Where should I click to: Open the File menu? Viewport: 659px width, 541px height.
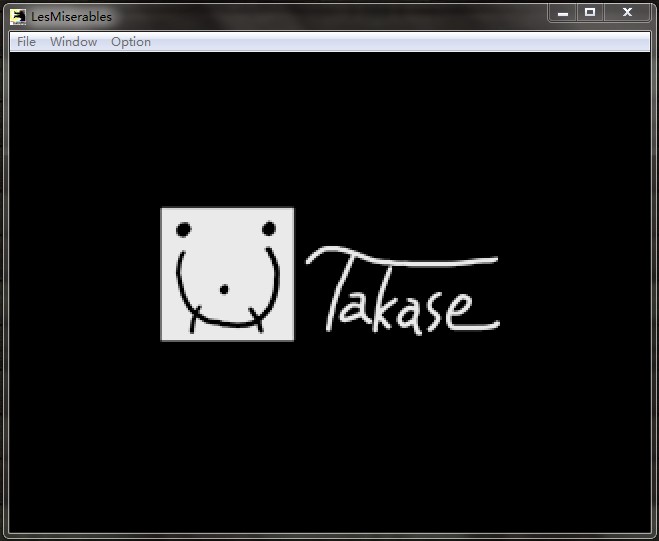[26, 42]
